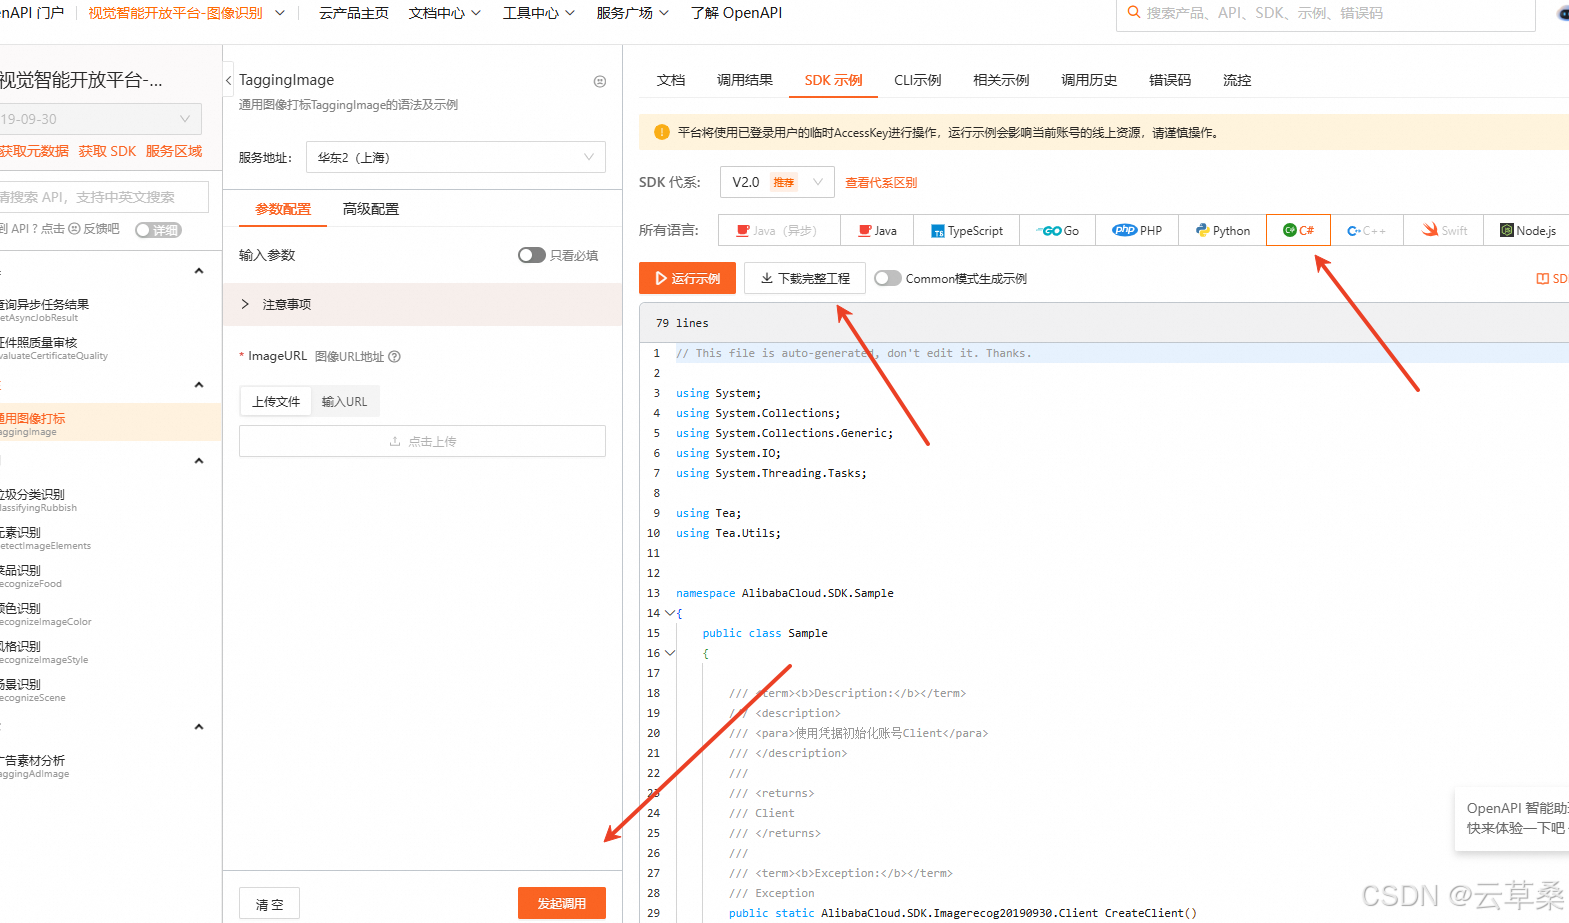Focus the top product search field
Viewport: 1569px width, 923px height.
click(x=1326, y=14)
